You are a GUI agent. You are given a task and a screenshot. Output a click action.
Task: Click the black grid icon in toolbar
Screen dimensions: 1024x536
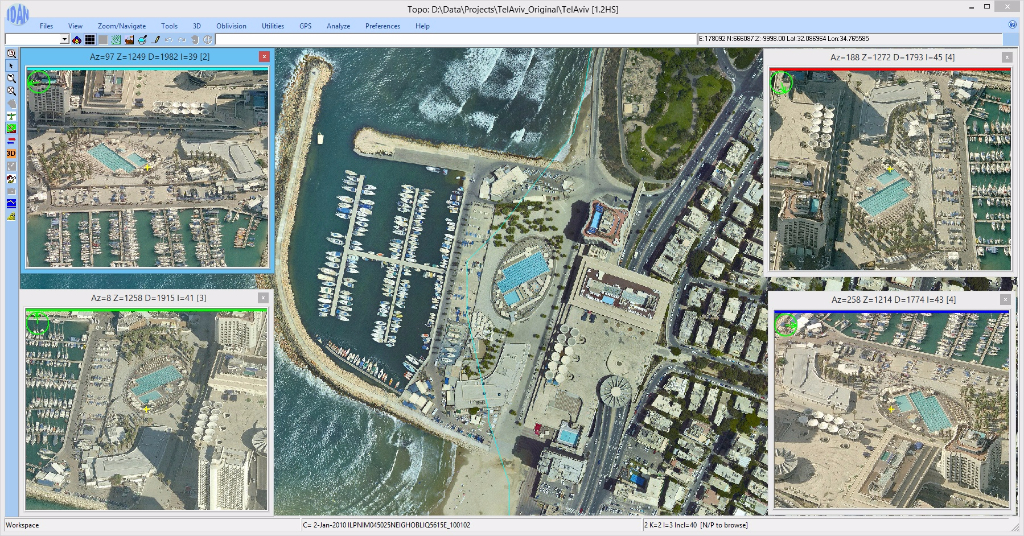[x=89, y=39]
